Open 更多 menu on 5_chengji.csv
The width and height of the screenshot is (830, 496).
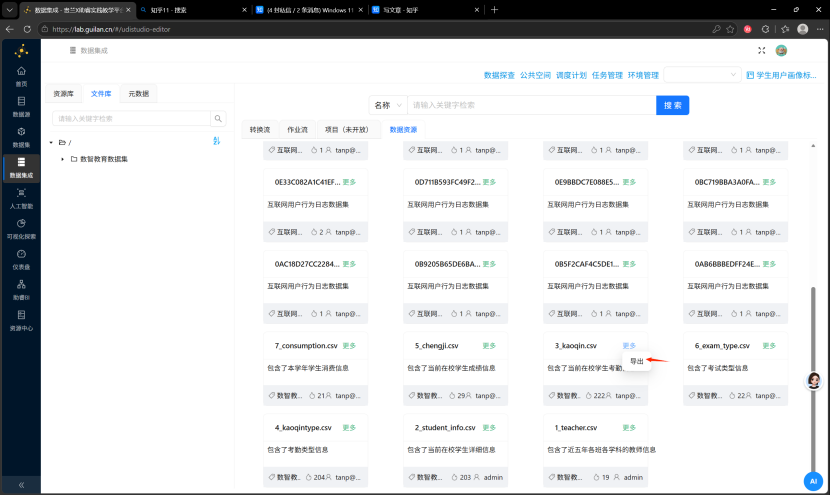click(x=489, y=346)
